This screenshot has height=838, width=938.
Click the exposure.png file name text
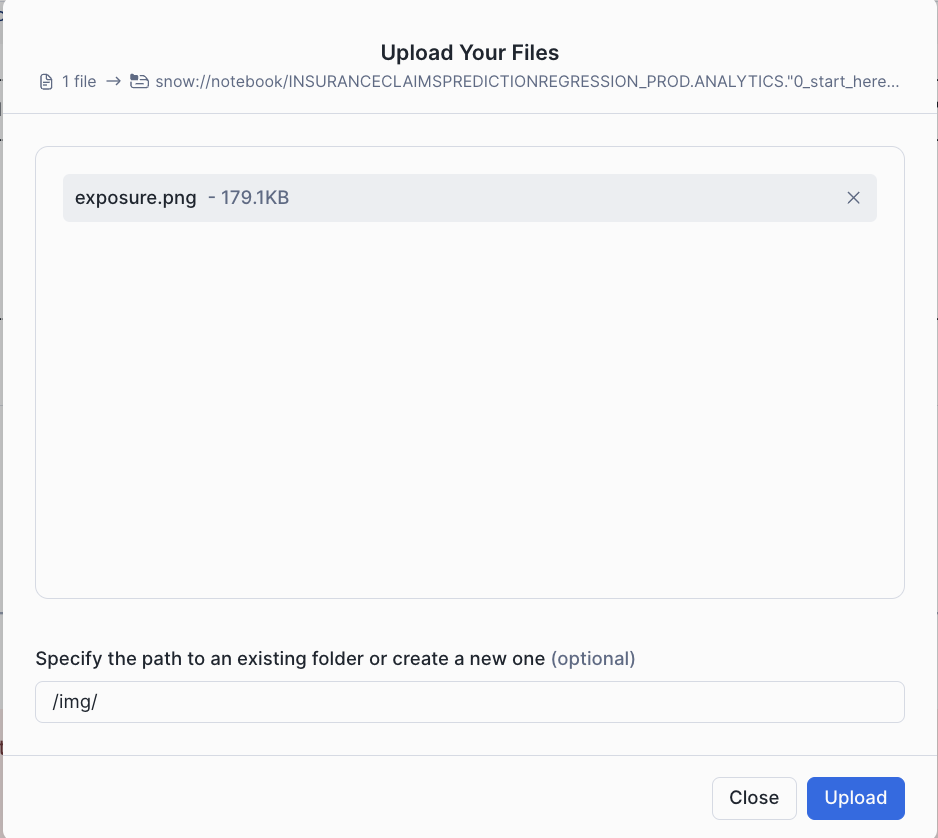pyautogui.click(x=136, y=198)
